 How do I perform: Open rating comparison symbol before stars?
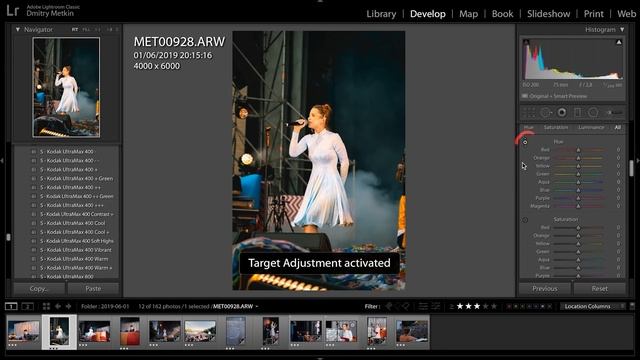pos(451,307)
